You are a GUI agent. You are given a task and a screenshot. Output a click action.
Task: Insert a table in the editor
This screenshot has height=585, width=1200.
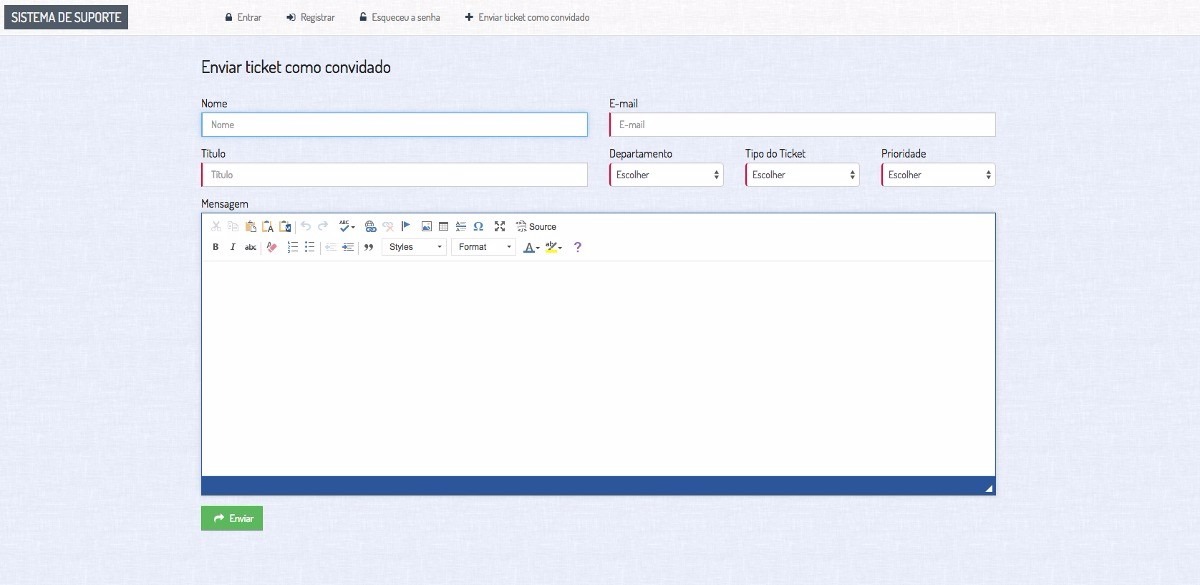444,227
